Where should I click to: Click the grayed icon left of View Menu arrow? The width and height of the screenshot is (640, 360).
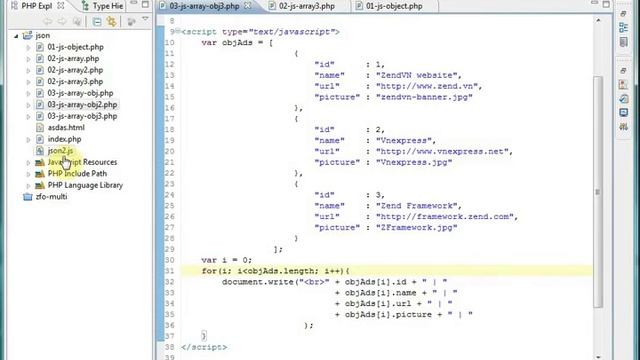[x=131, y=22]
